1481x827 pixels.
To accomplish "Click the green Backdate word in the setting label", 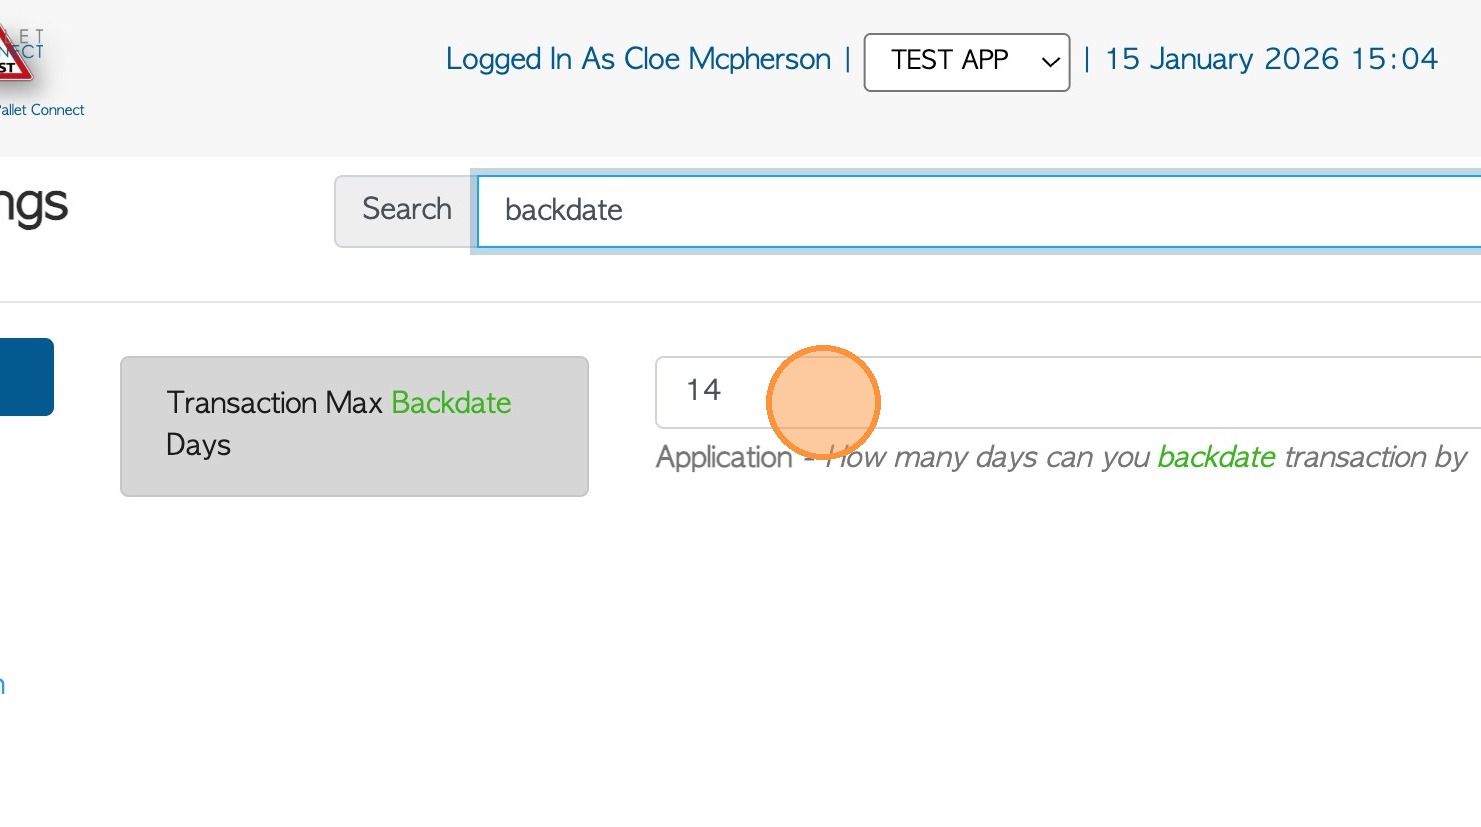I will click(x=451, y=402).
